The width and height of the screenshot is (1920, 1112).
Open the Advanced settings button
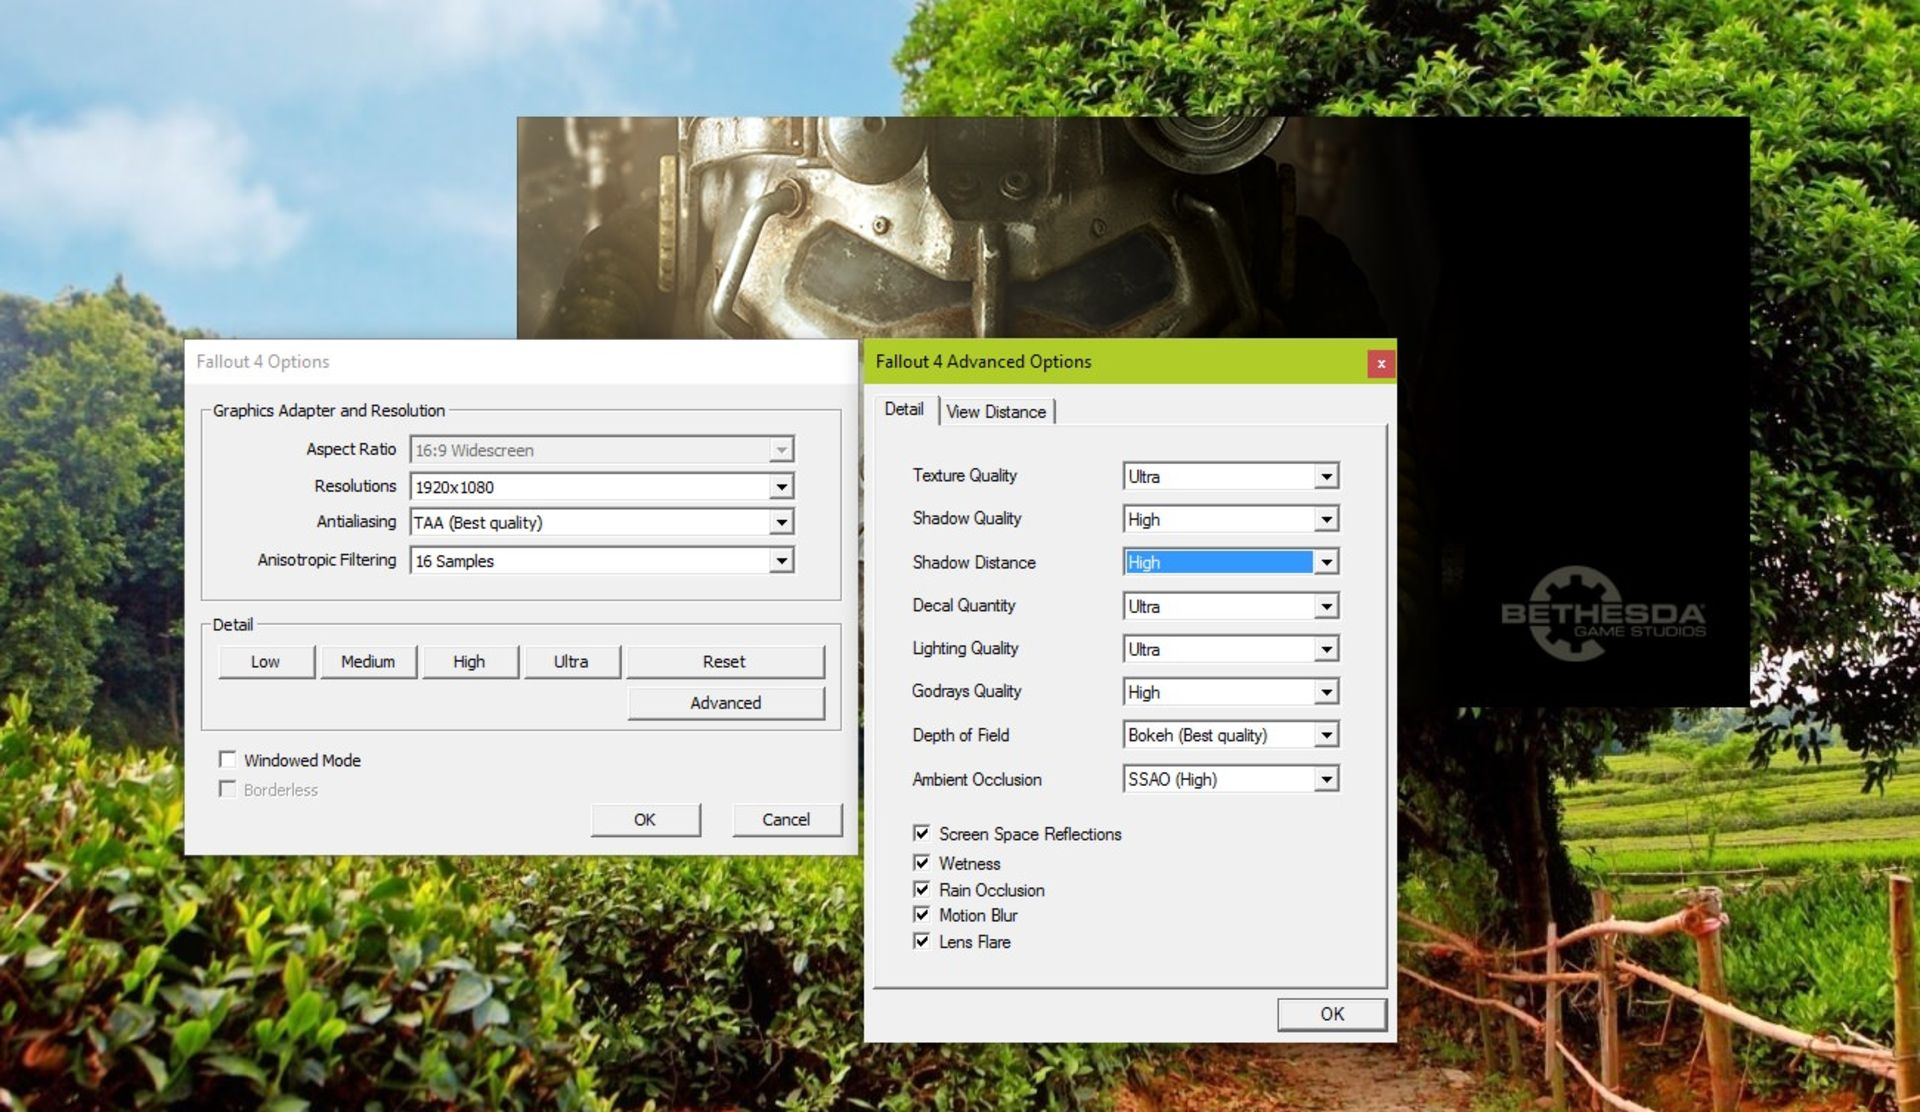[725, 703]
